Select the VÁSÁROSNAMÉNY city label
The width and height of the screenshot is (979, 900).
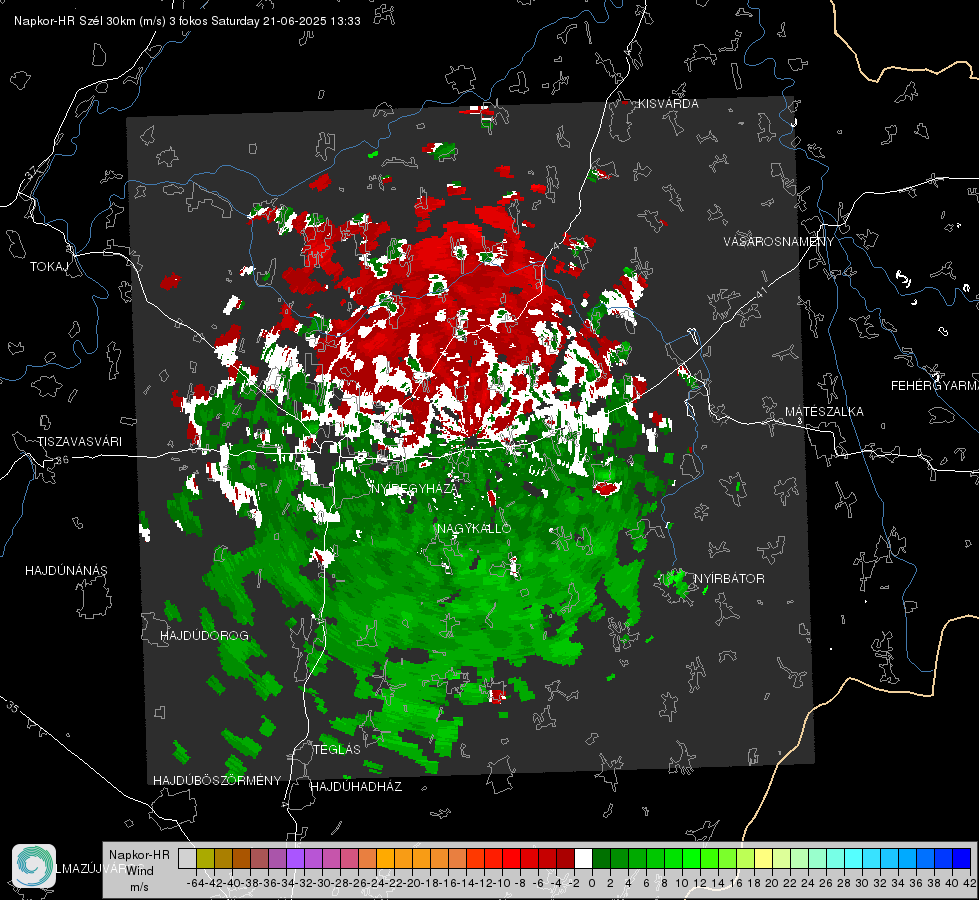pyautogui.click(x=779, y=241)
